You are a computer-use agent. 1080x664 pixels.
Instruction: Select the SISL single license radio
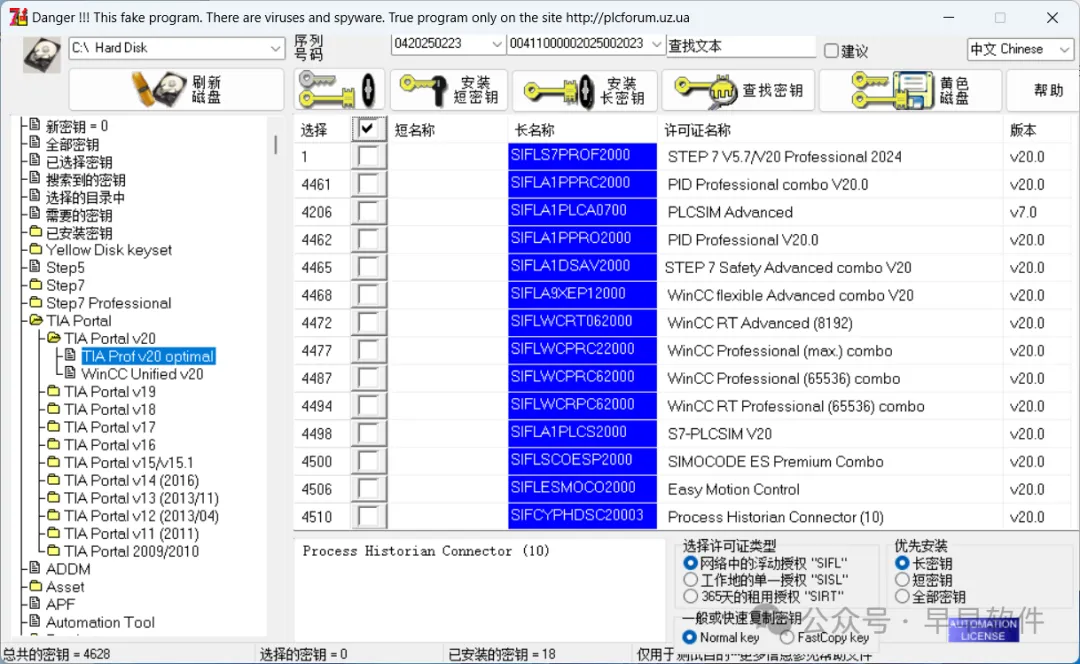tap(690, 579)
